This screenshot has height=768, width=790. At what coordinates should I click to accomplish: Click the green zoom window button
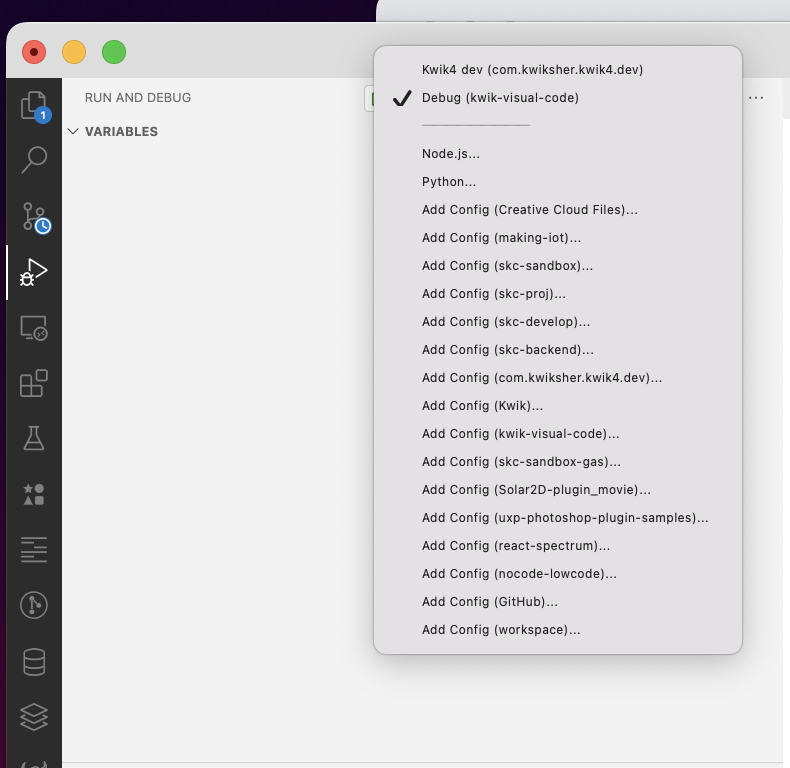coord(114,52)
